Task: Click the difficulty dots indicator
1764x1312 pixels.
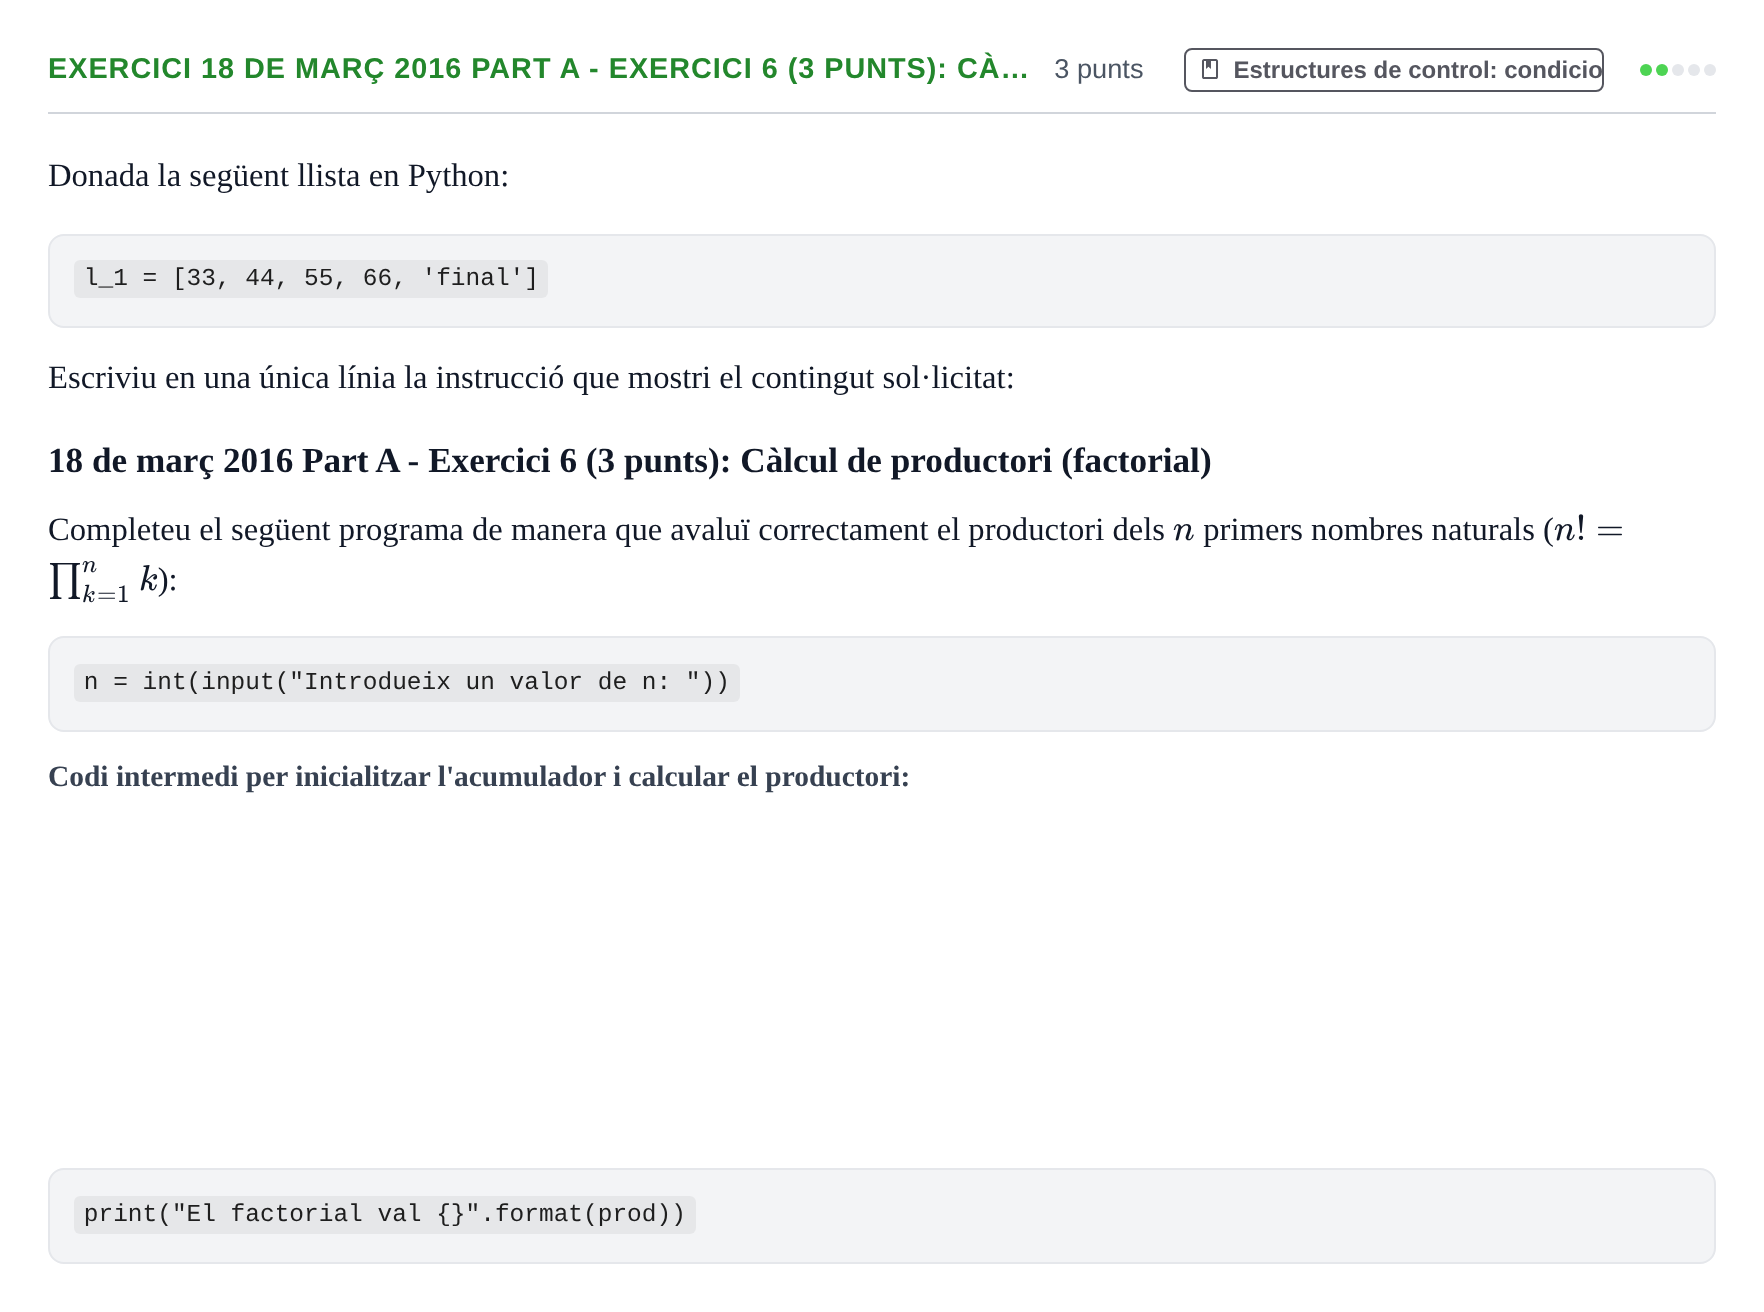Action: click(x=1677, y=70)
